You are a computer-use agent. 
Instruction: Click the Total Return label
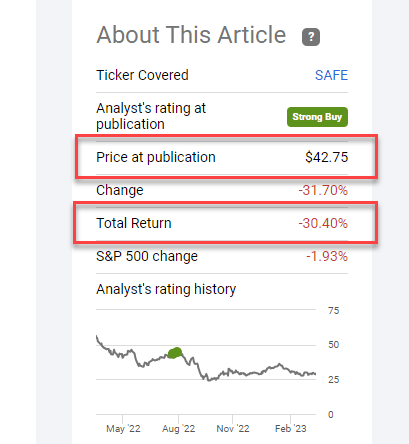click(x=134, y=223)
